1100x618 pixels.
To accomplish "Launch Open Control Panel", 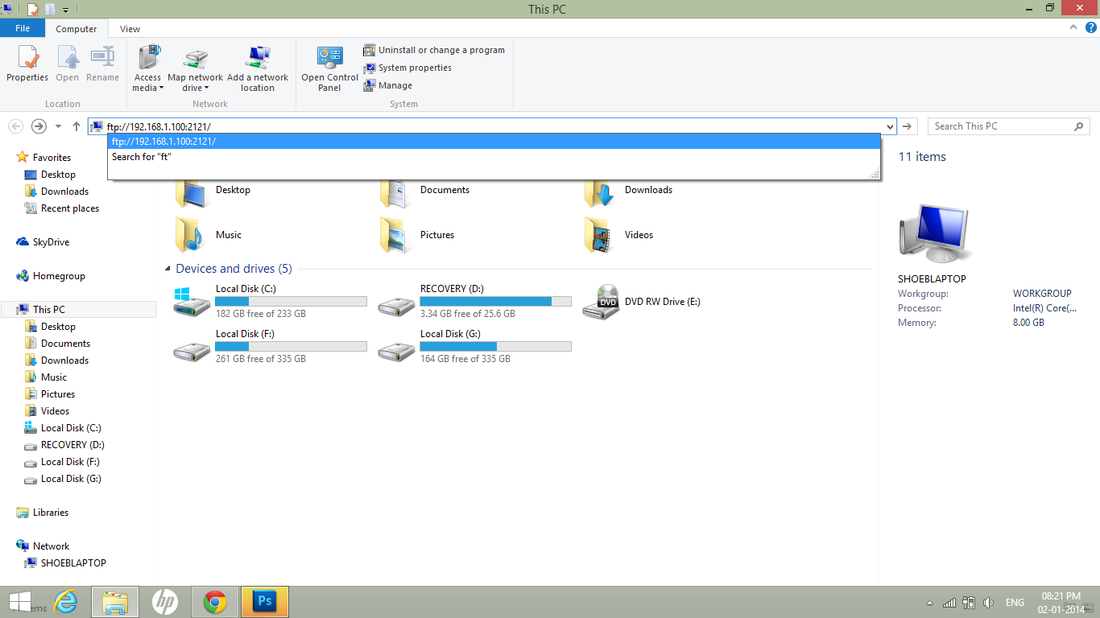I will click(329, 68).
